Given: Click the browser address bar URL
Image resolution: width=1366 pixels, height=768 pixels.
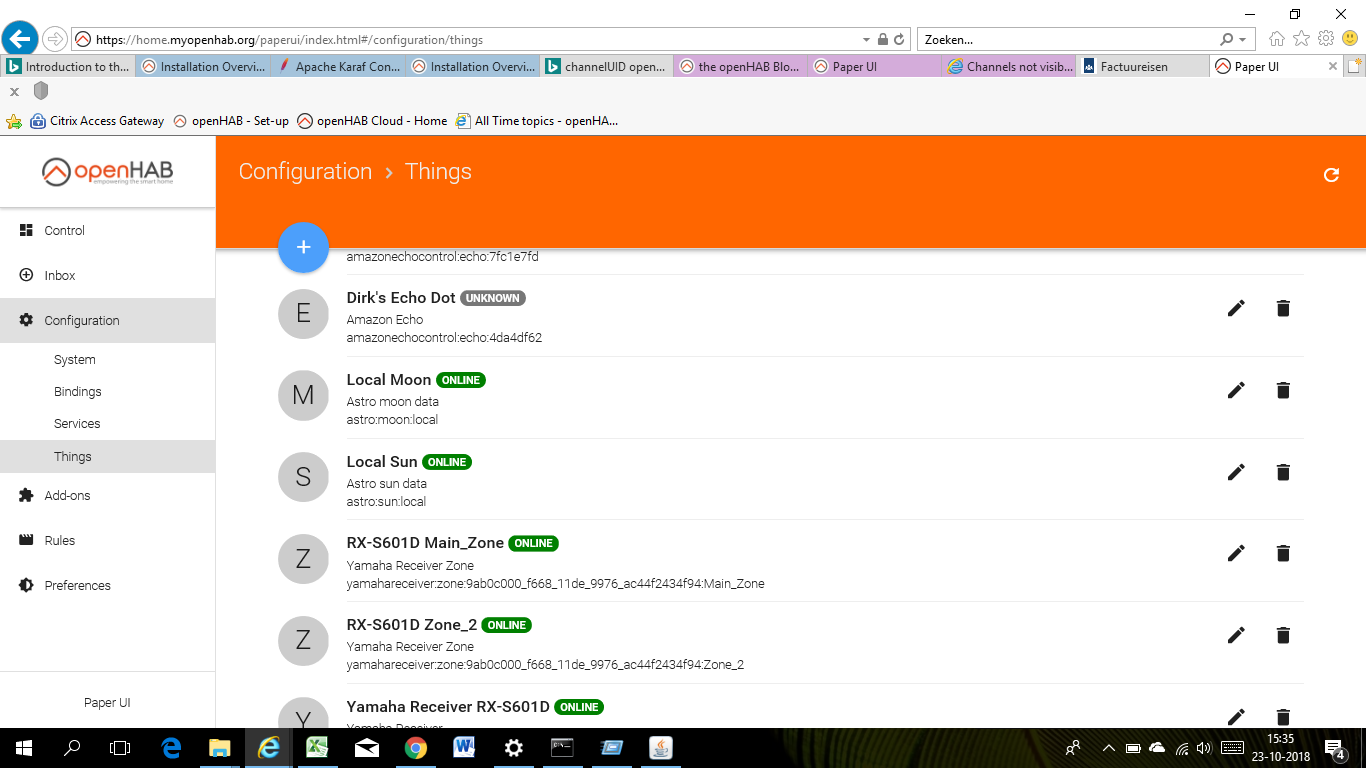Looking at the screenshot, I should pyautogui.click(x=289, y=40).
